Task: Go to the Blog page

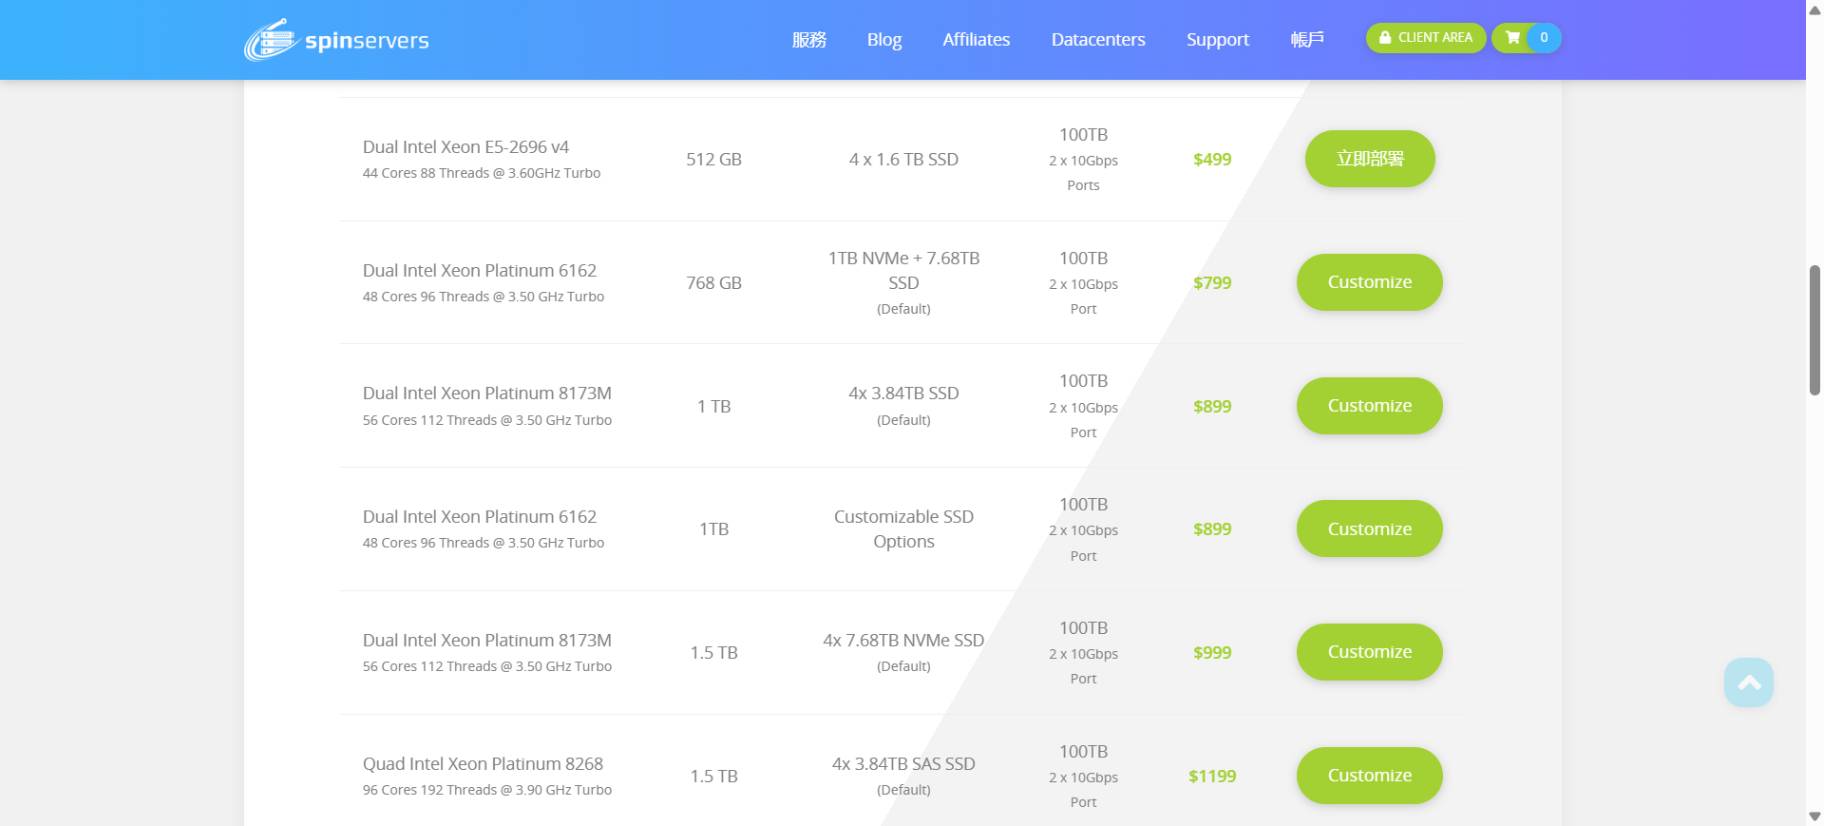Action: point(884,40)
